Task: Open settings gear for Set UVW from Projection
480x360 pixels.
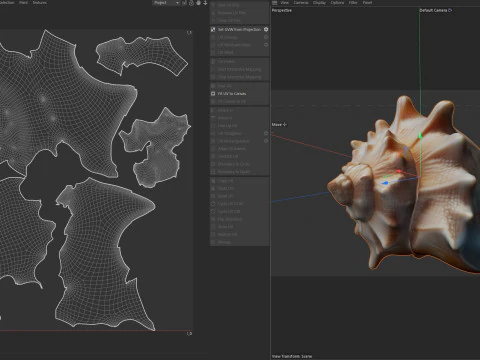Action: tap(266, 29)
